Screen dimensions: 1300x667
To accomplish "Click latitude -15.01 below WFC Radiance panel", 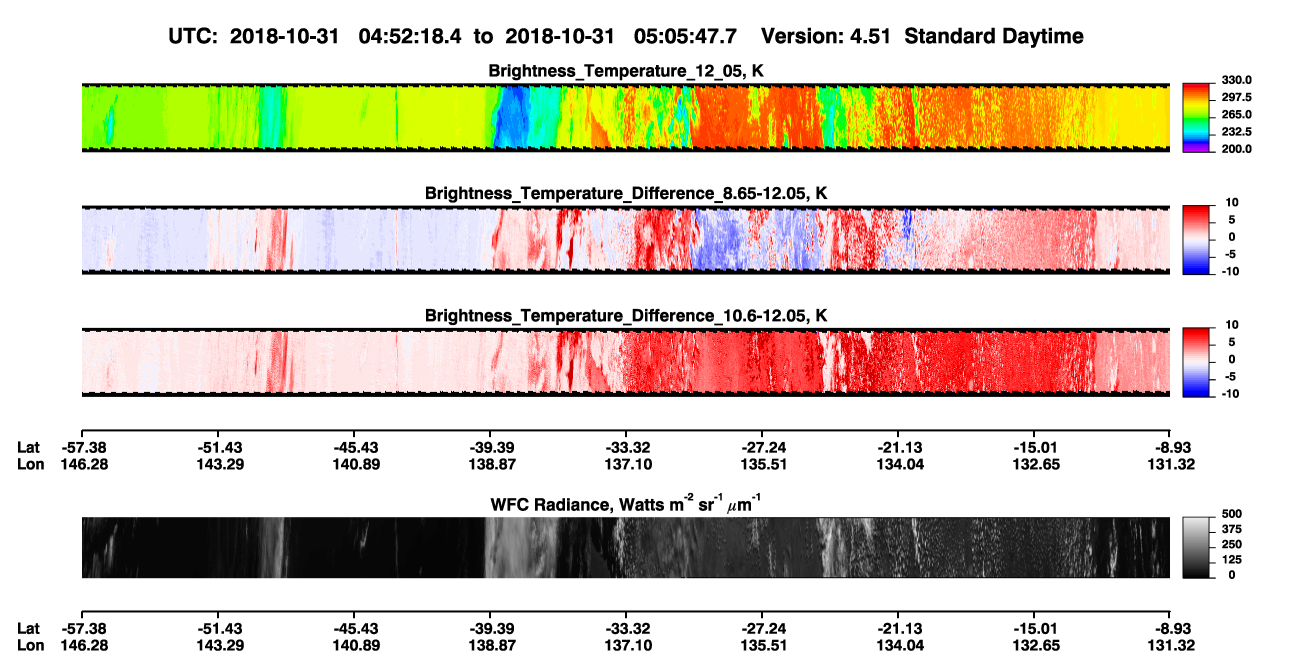I will [1034, 628].
